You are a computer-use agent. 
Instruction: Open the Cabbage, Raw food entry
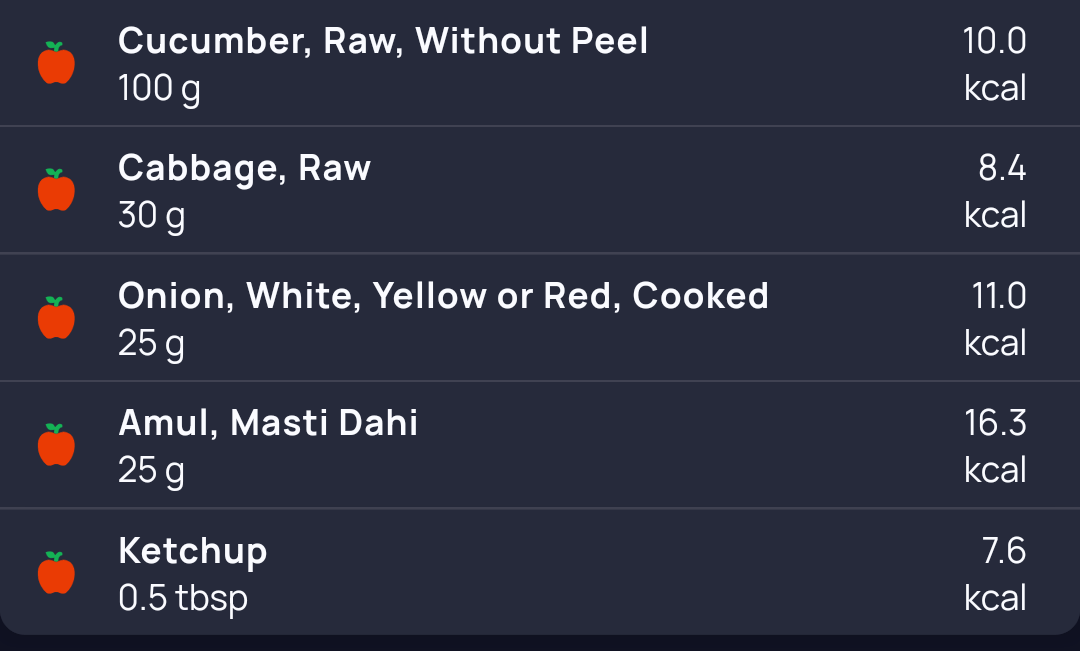point(244,168)
